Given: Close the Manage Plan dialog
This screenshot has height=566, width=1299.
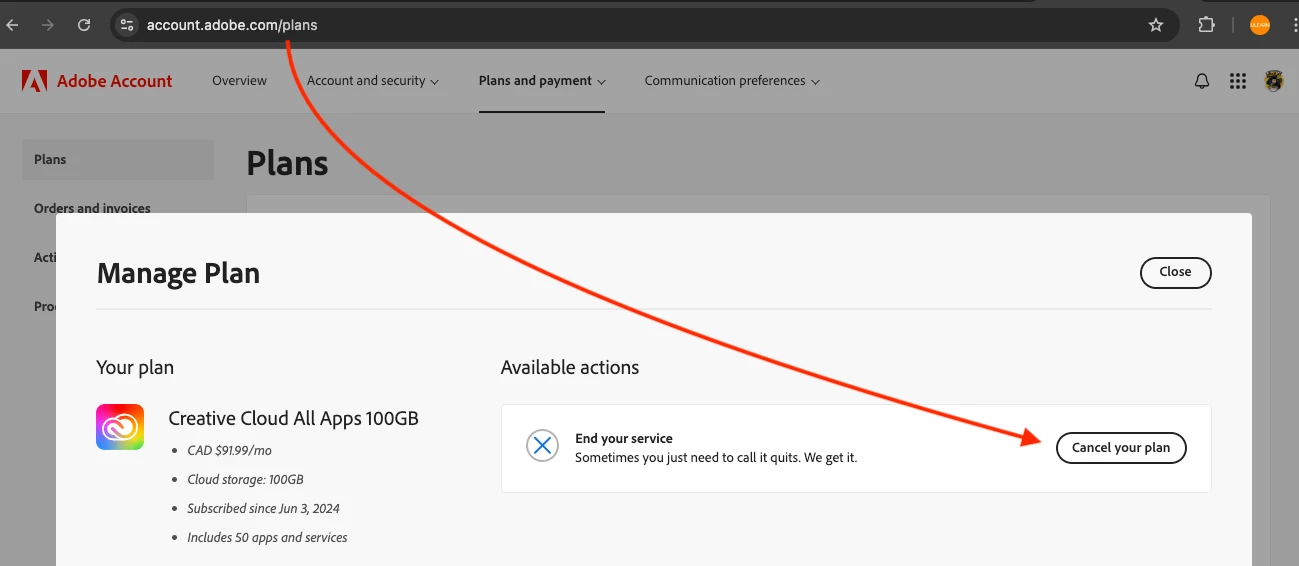Looking at the screenshot, I should click(1175, 272).
